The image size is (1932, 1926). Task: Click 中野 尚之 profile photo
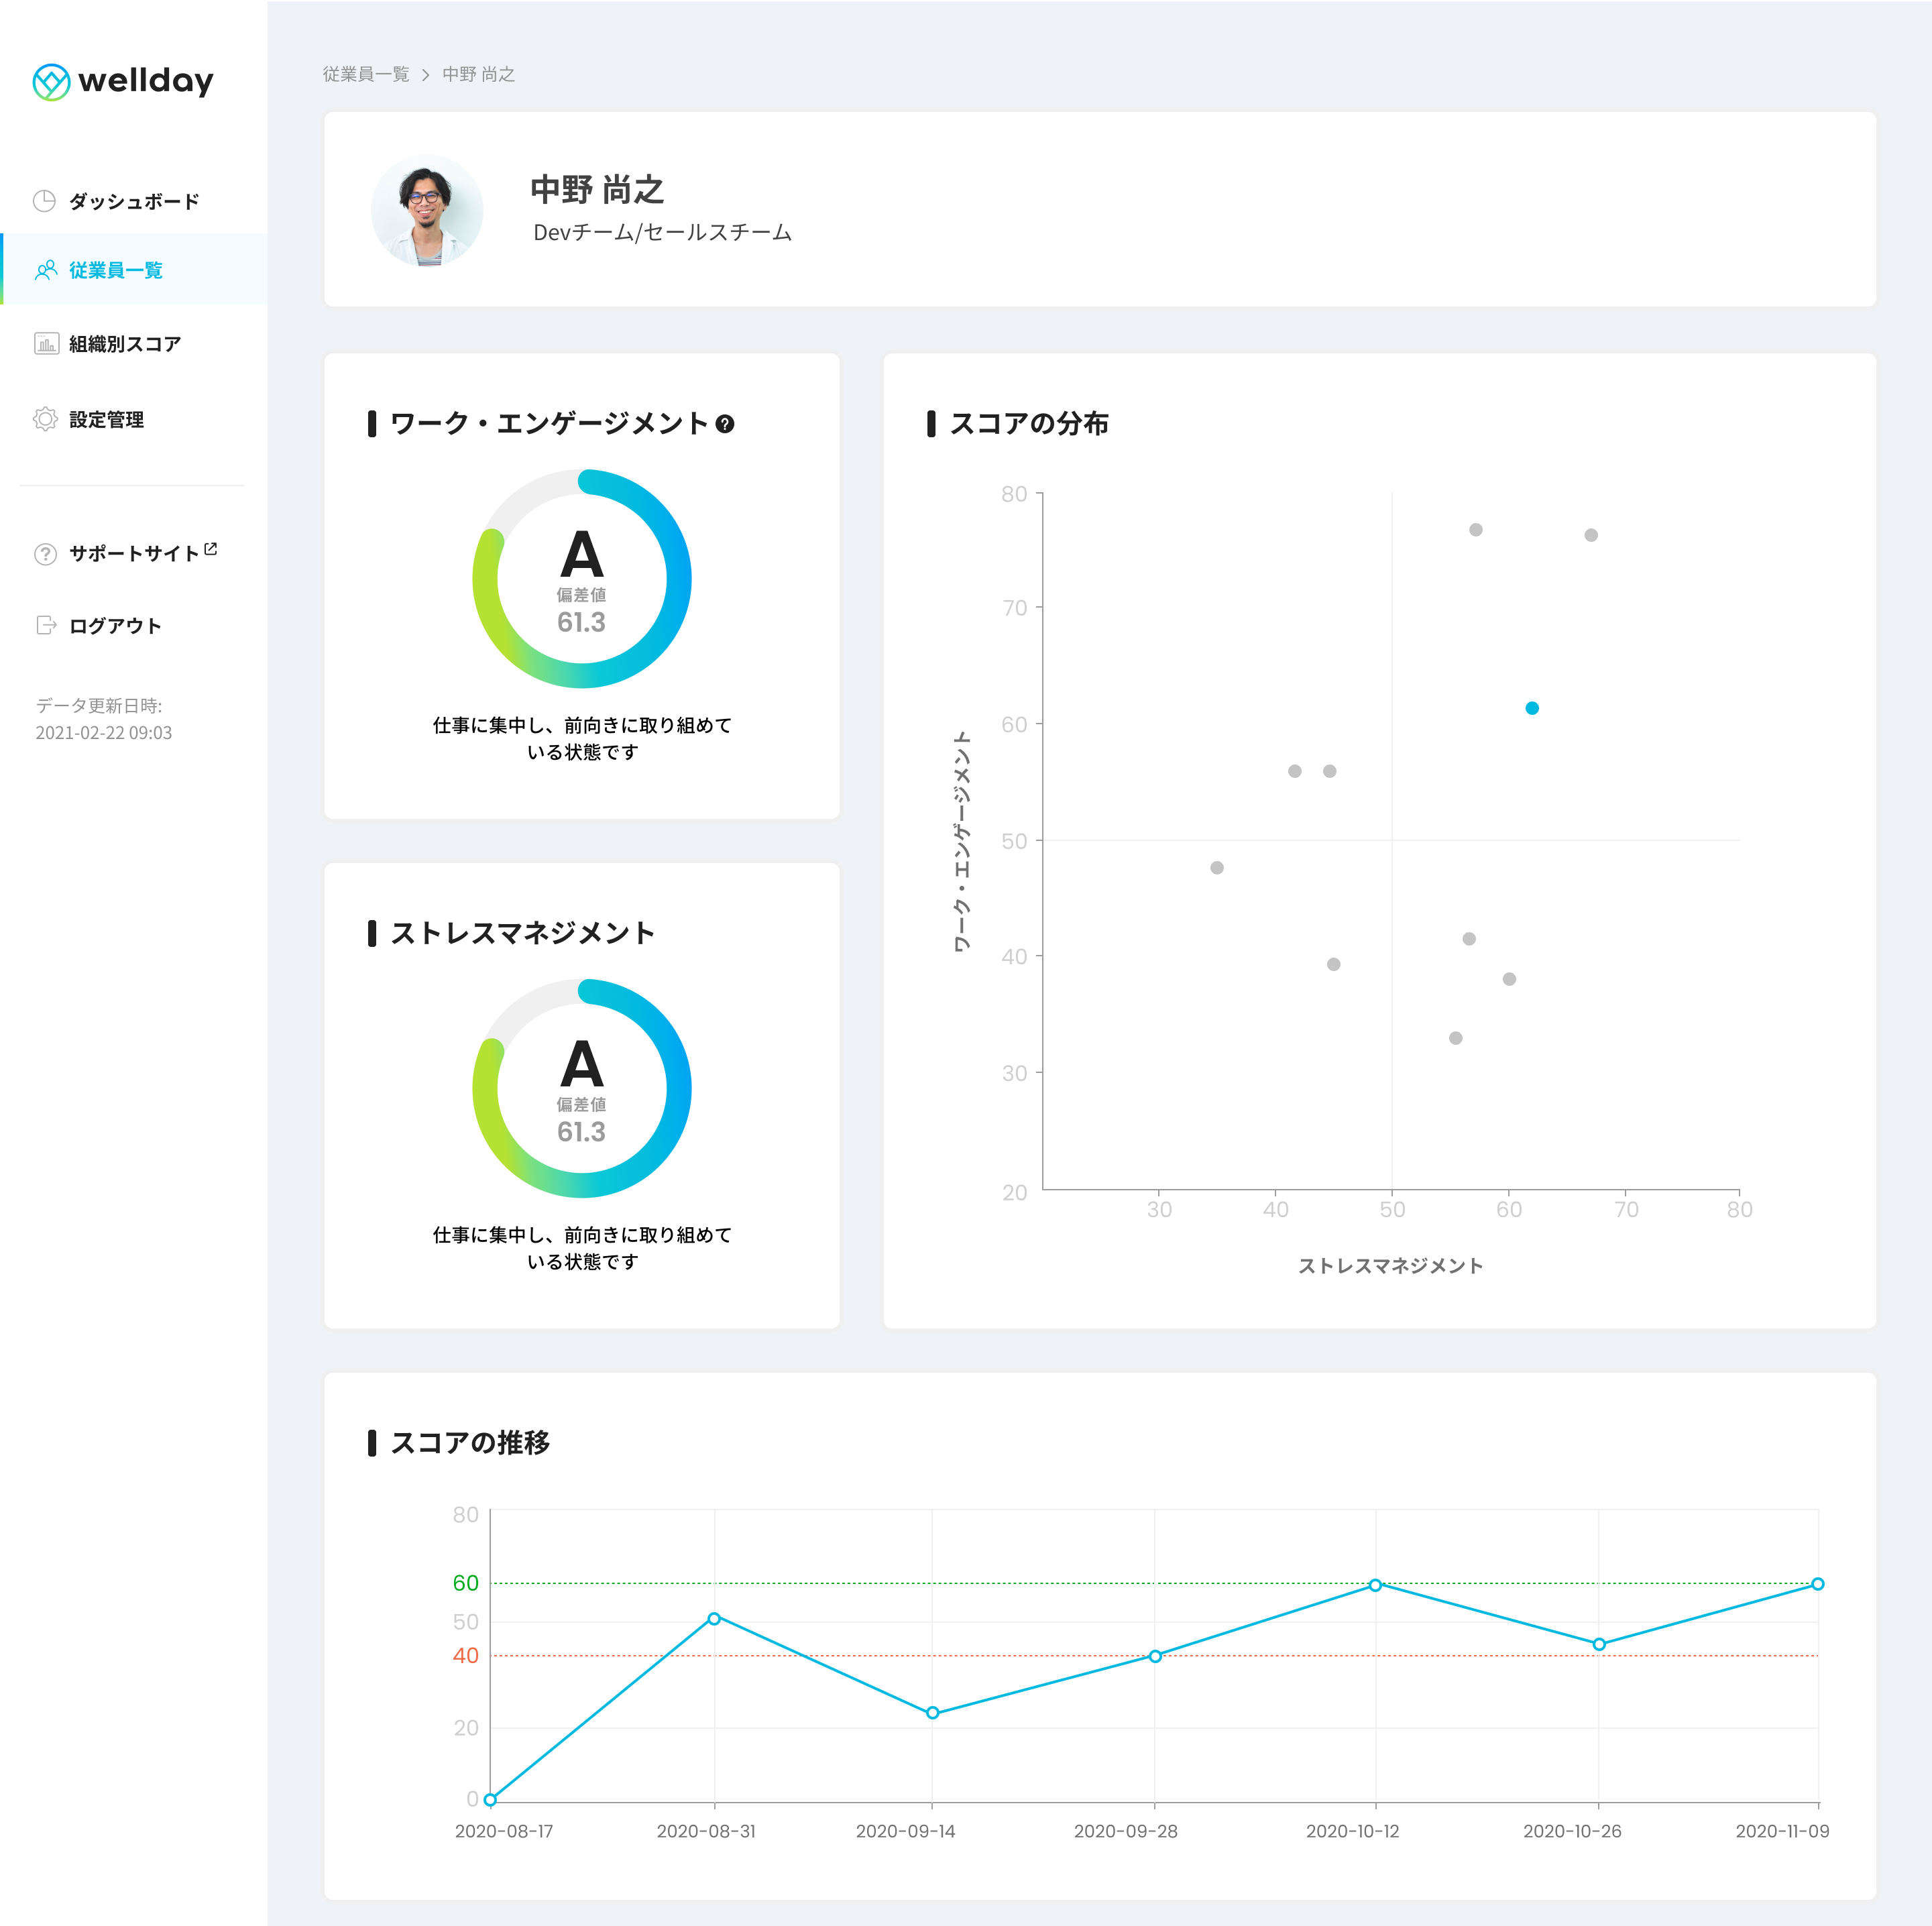pyautogui.click(x=427, y=210)
